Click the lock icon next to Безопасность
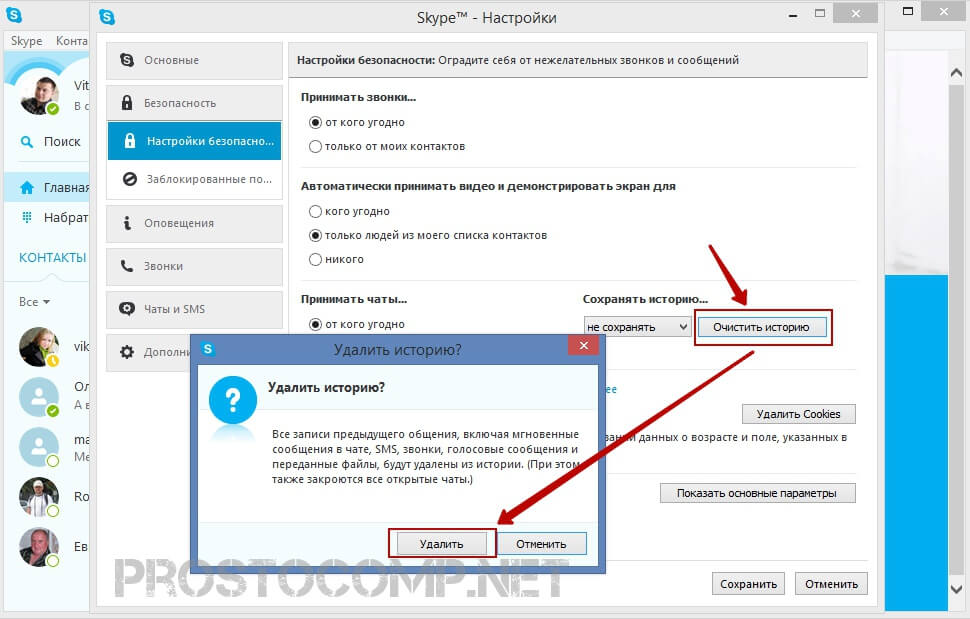 click(127, 103)
